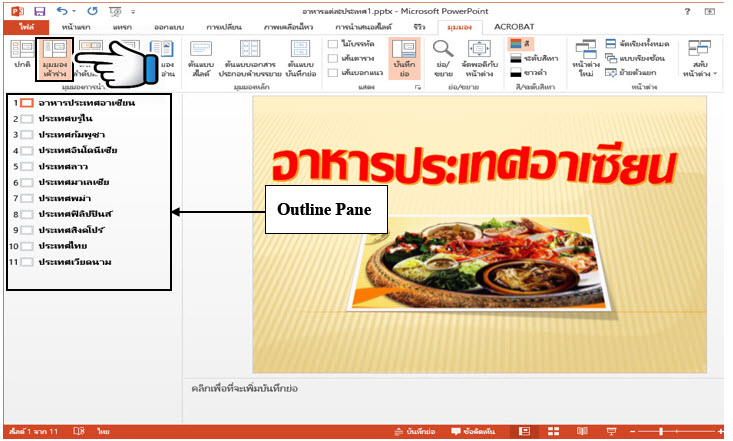Toggle the Gridlines (เส้นตาราง) checkbox
The width and height of the screenshot is (733, 441).
(333, 58)
